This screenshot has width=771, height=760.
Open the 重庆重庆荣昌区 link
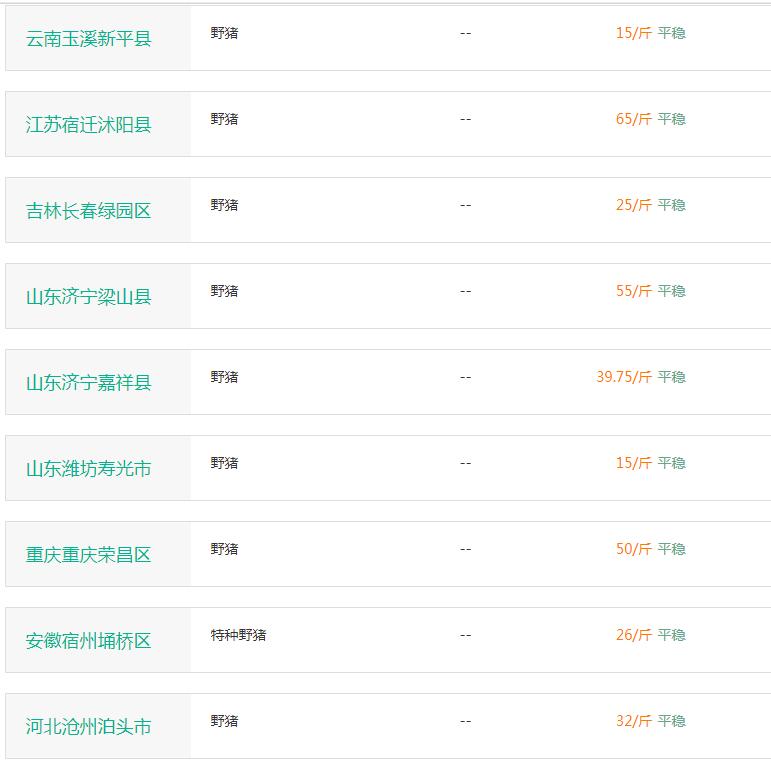(x=89, y=555)
